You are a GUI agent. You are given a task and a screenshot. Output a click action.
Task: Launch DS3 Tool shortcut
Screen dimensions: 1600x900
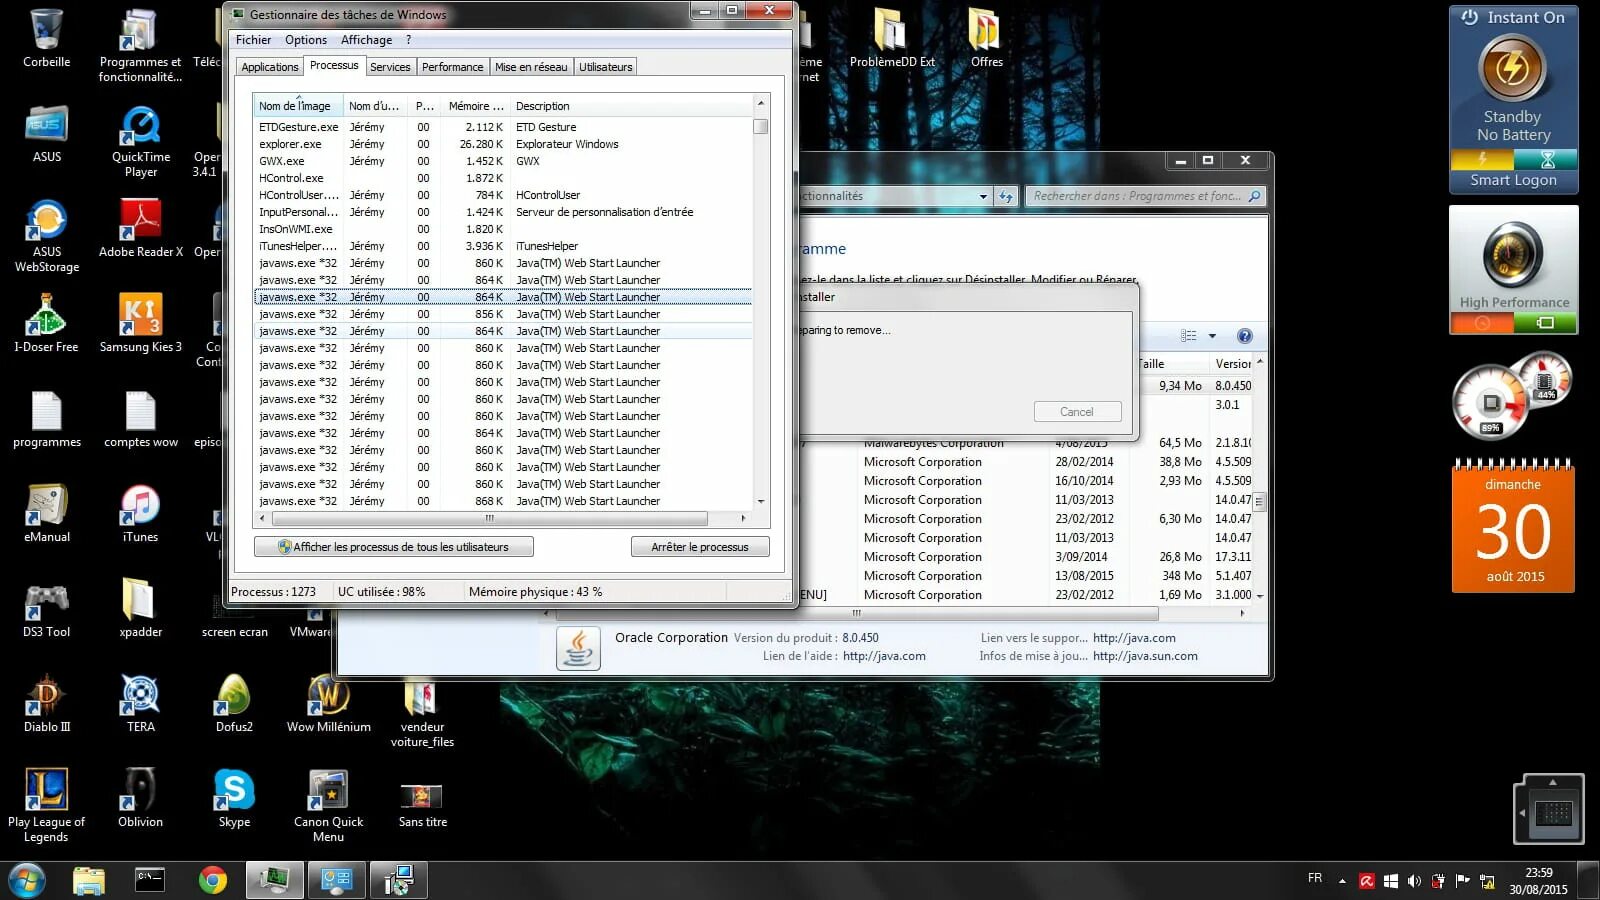pos(46,608)
